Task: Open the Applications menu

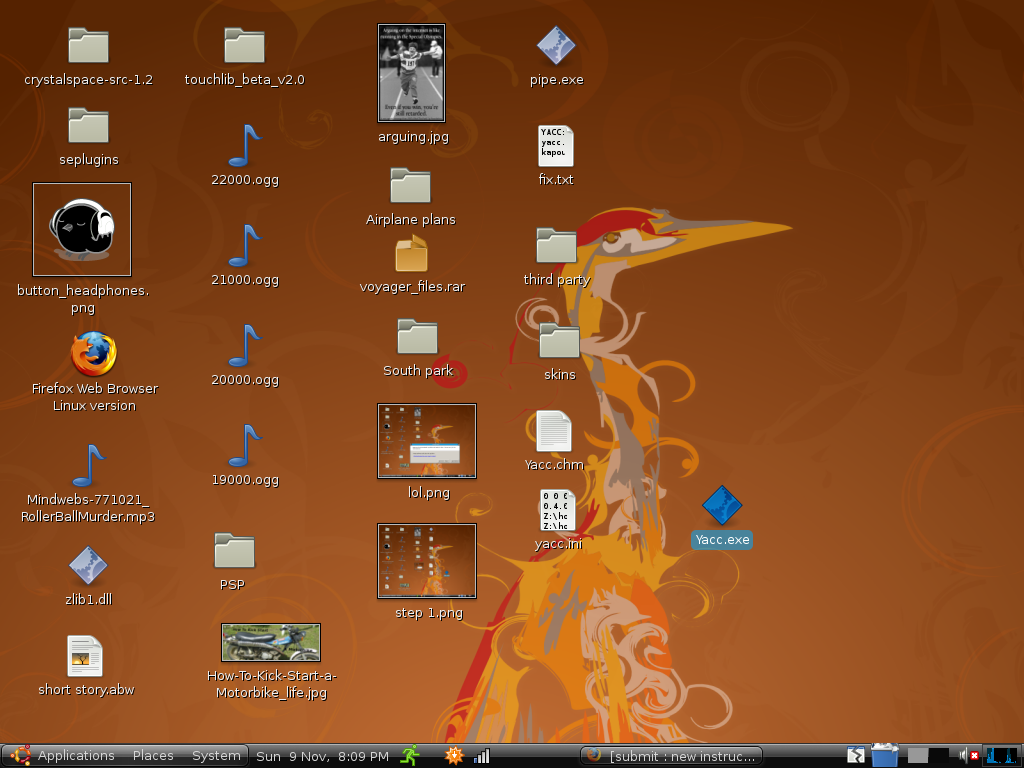Action: tap(64, 756)
